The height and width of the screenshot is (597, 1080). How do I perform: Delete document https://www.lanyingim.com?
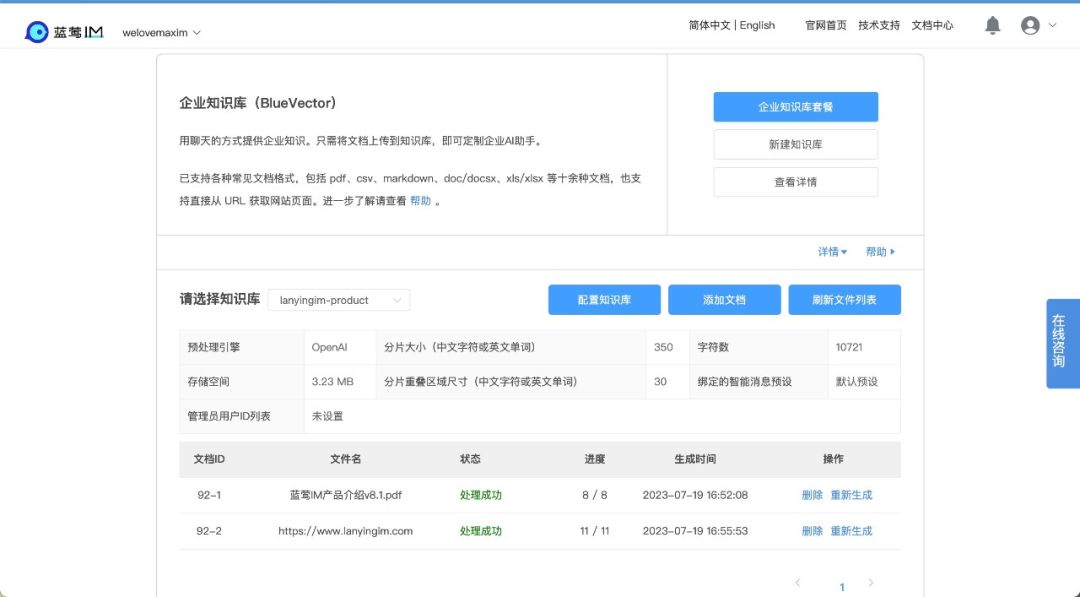point(812,531)
